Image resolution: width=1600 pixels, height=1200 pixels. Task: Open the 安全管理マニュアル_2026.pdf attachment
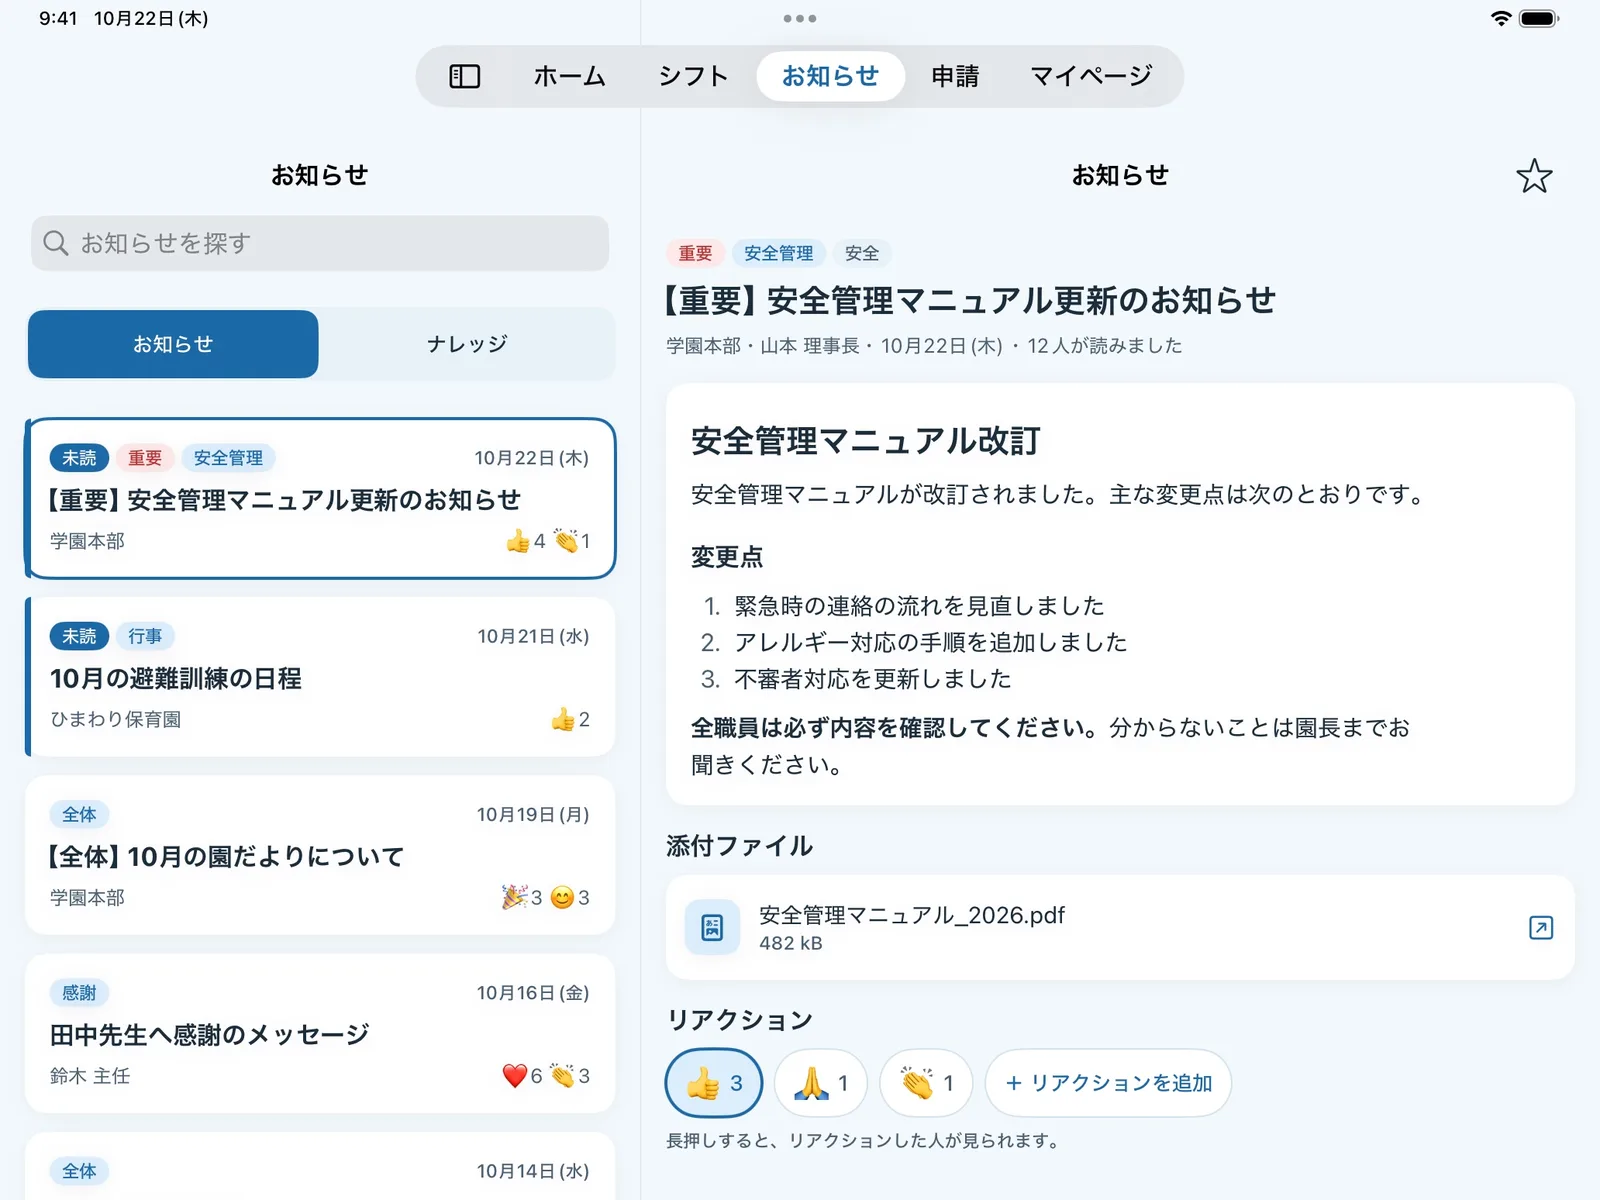1120,928
